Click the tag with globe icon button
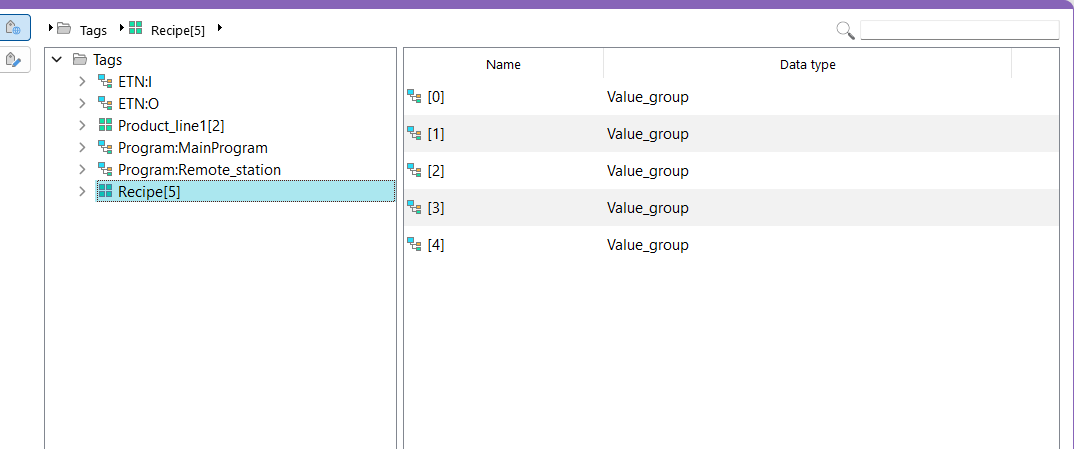 [15, 28]
